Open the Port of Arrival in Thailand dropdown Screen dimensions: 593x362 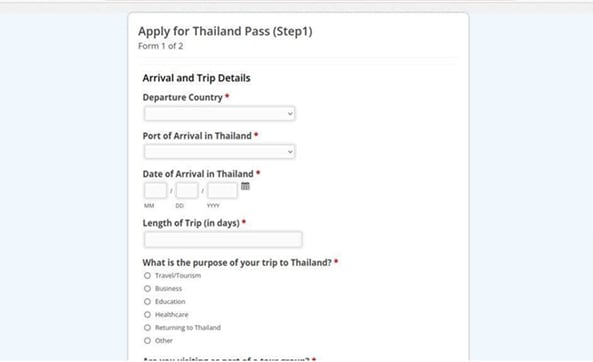tap(219, 152)
